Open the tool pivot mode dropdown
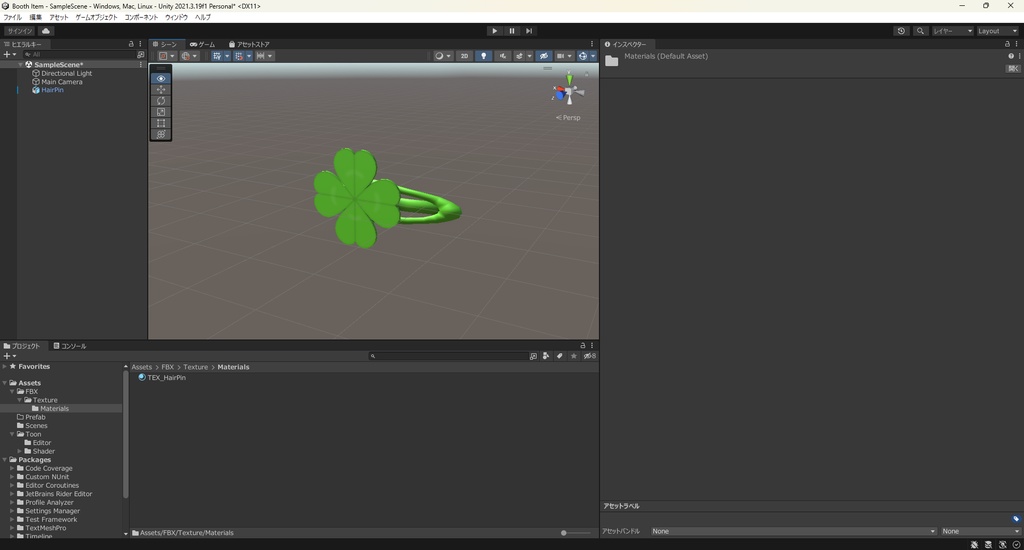Screen dimensions: 1024x550 167,56
